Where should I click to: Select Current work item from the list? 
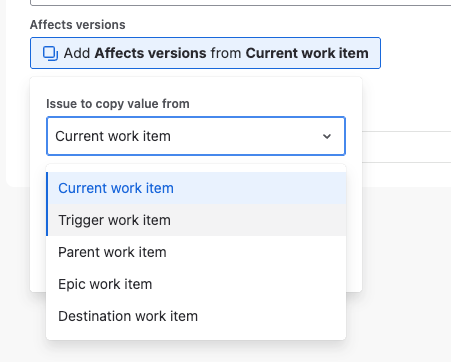[x=196, y=188]
